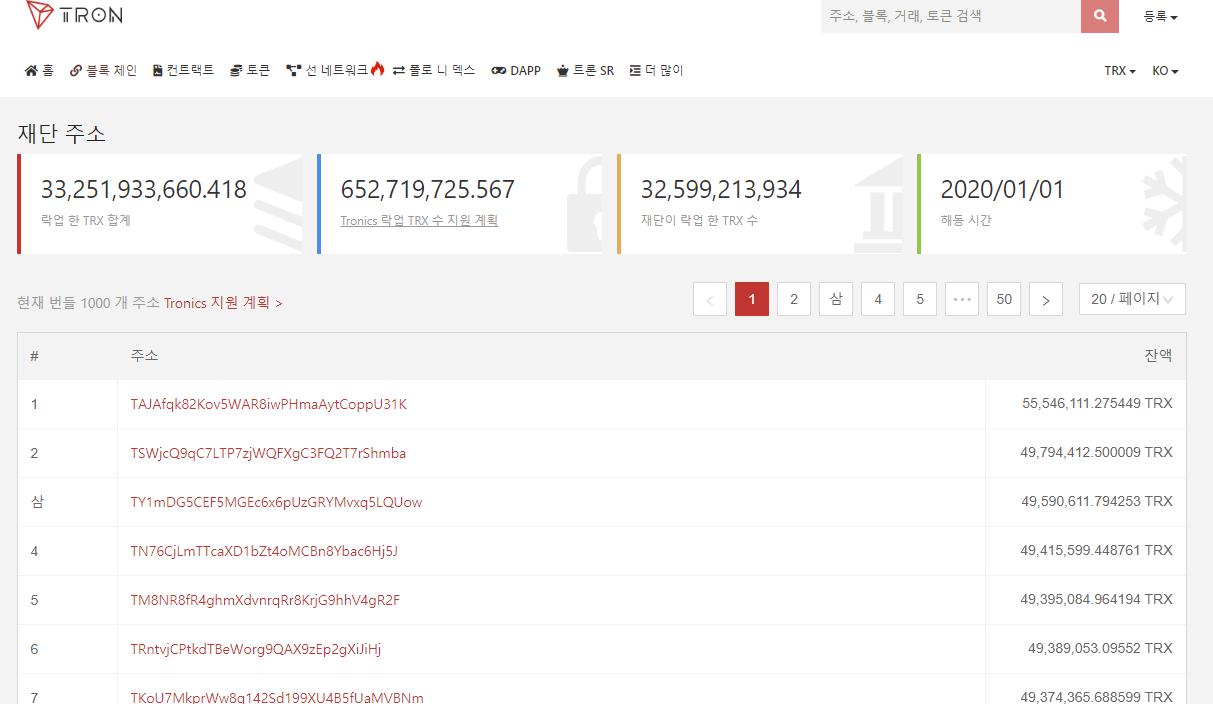Viewport: 1213px width, 704px height.
Task: Click the chain-link icon beside 블록 체인
Action: (76, 71)
